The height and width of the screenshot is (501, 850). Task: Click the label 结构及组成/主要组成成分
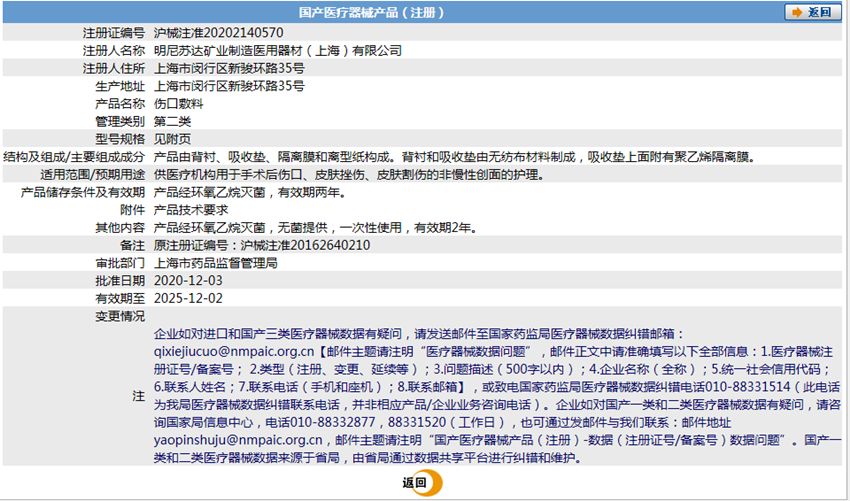coord(74,157)
